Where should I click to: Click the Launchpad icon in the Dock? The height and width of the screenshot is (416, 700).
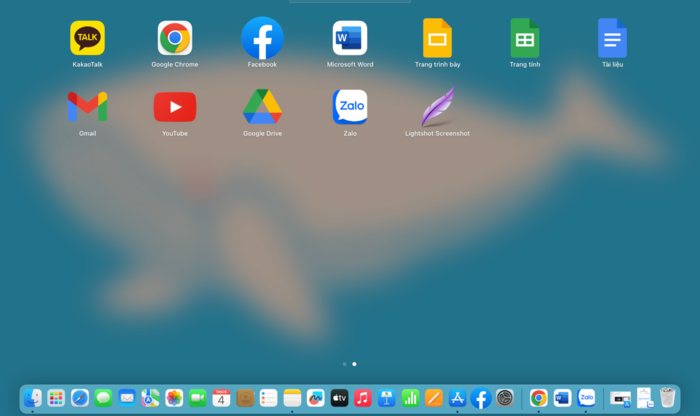click(x=56, y=398)
